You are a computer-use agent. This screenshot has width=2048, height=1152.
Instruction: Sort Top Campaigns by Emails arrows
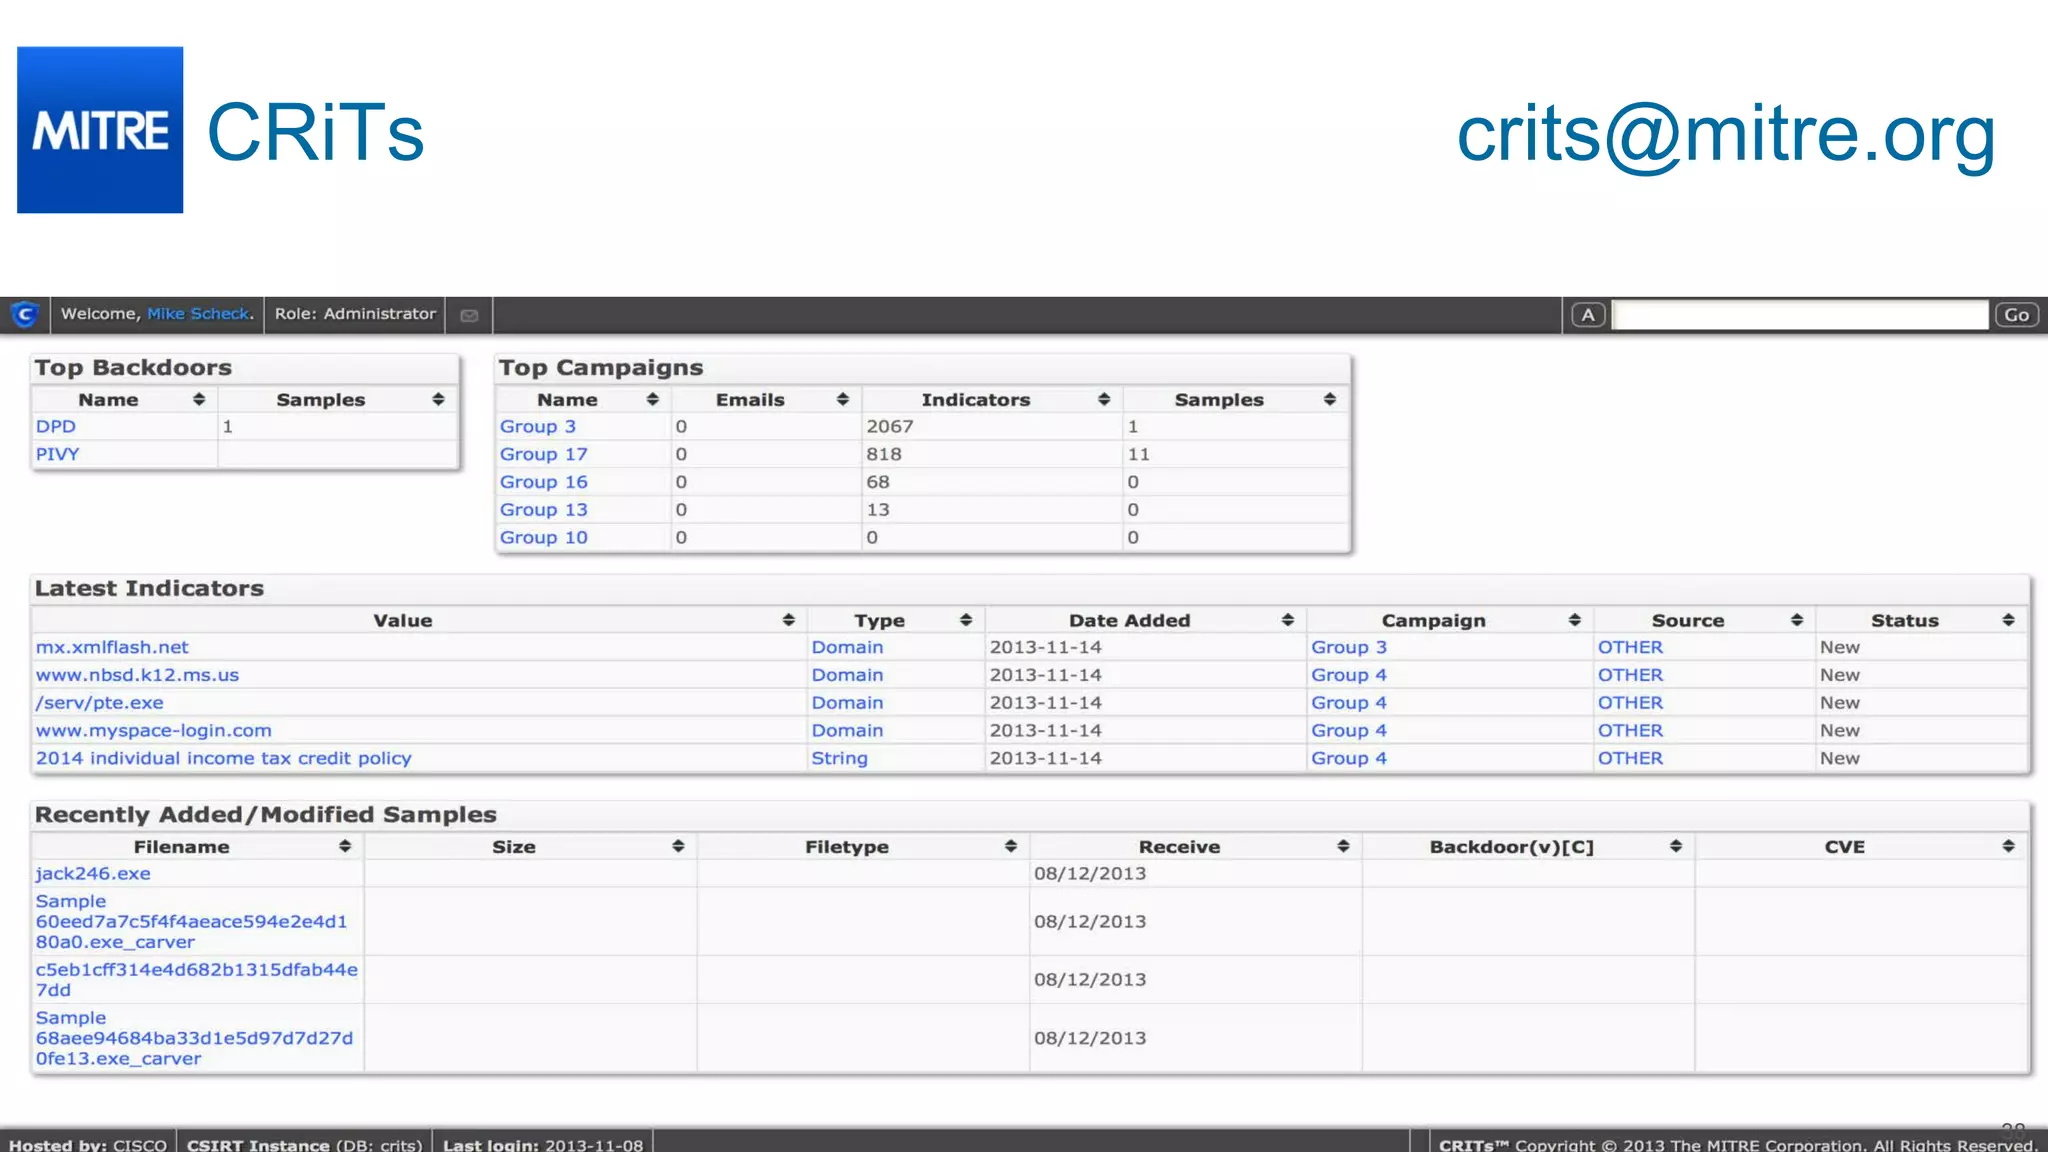(x=843, y=399)
